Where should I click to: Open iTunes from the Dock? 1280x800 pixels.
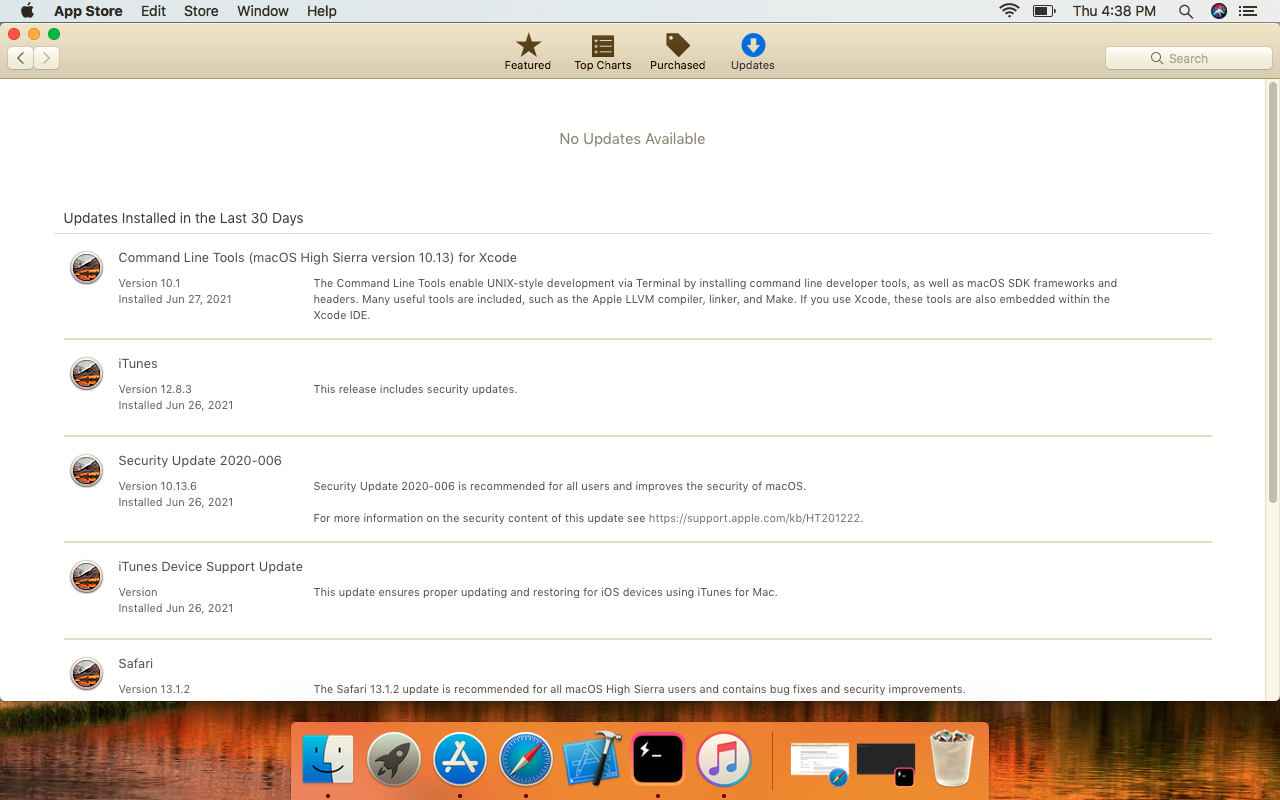pyautogui.click(x=724, y=759)
